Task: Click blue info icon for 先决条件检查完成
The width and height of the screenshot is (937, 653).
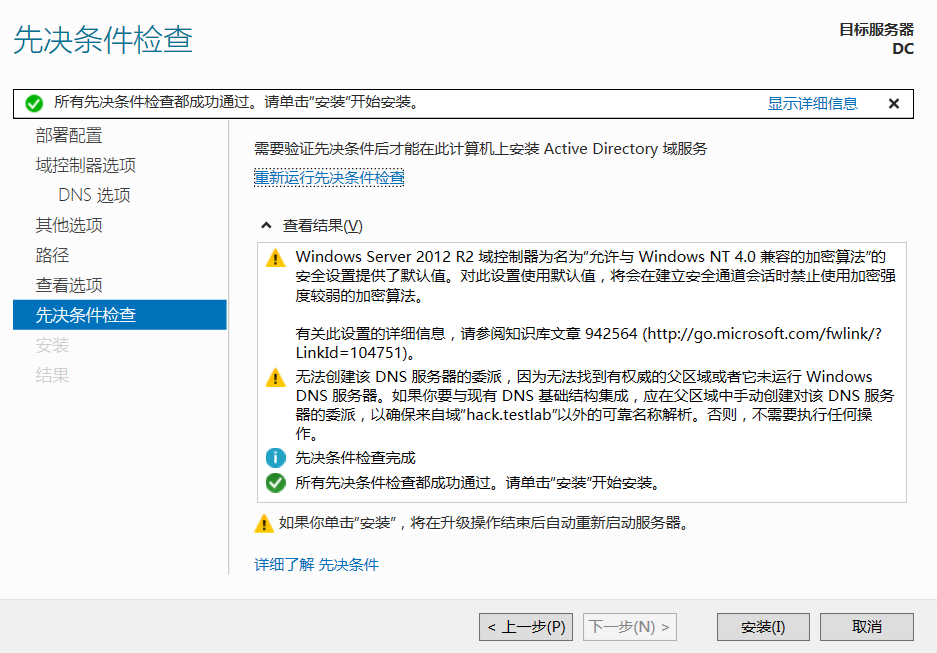Action: coord(276,458)
